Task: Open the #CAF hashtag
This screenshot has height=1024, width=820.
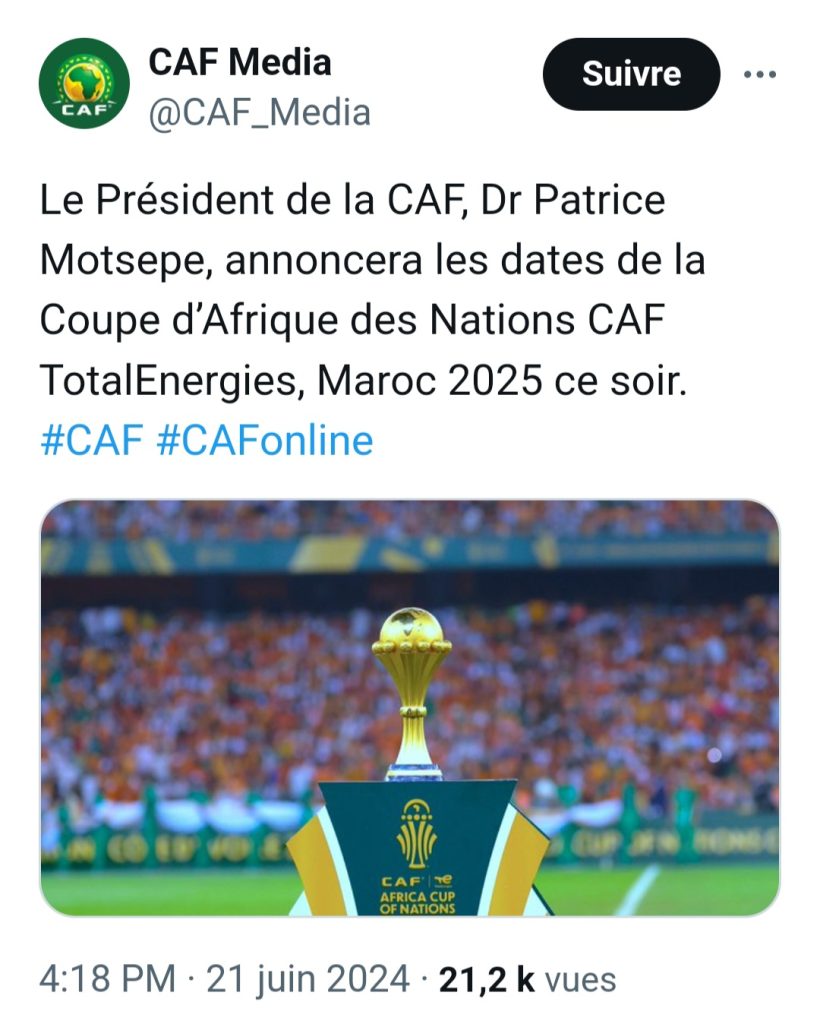Action: (x=91, y=440)
